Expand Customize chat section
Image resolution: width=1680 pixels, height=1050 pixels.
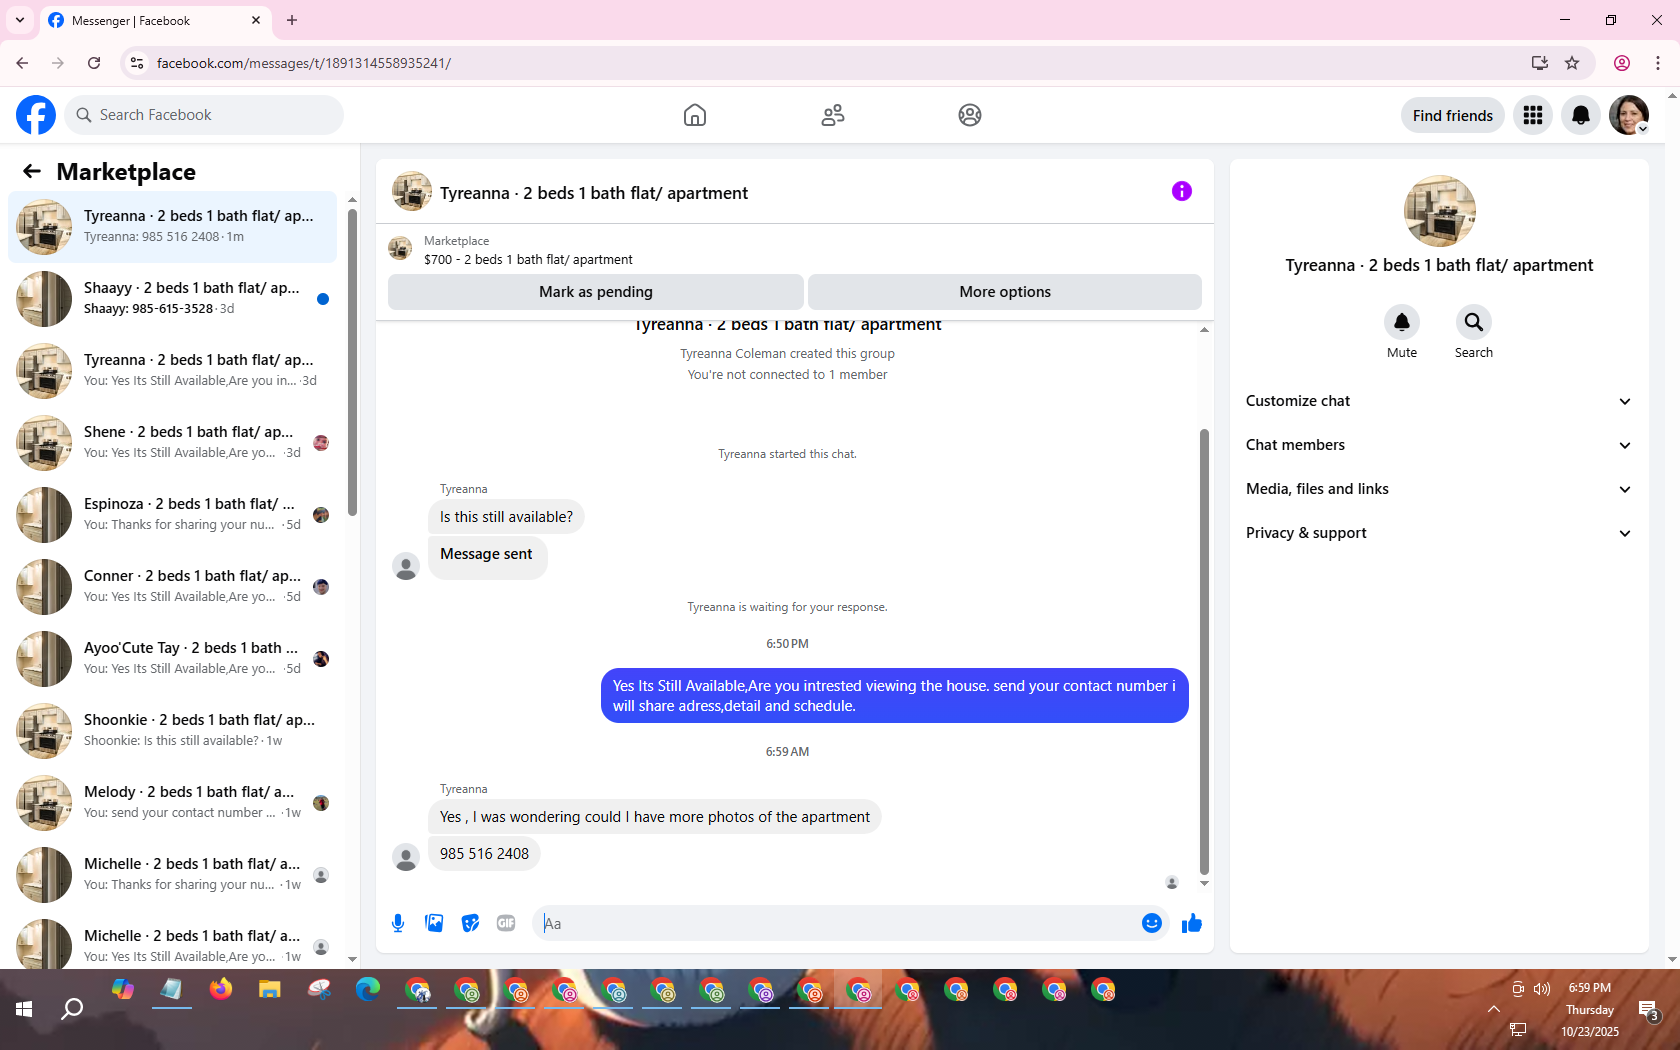tap(1439, 401)
